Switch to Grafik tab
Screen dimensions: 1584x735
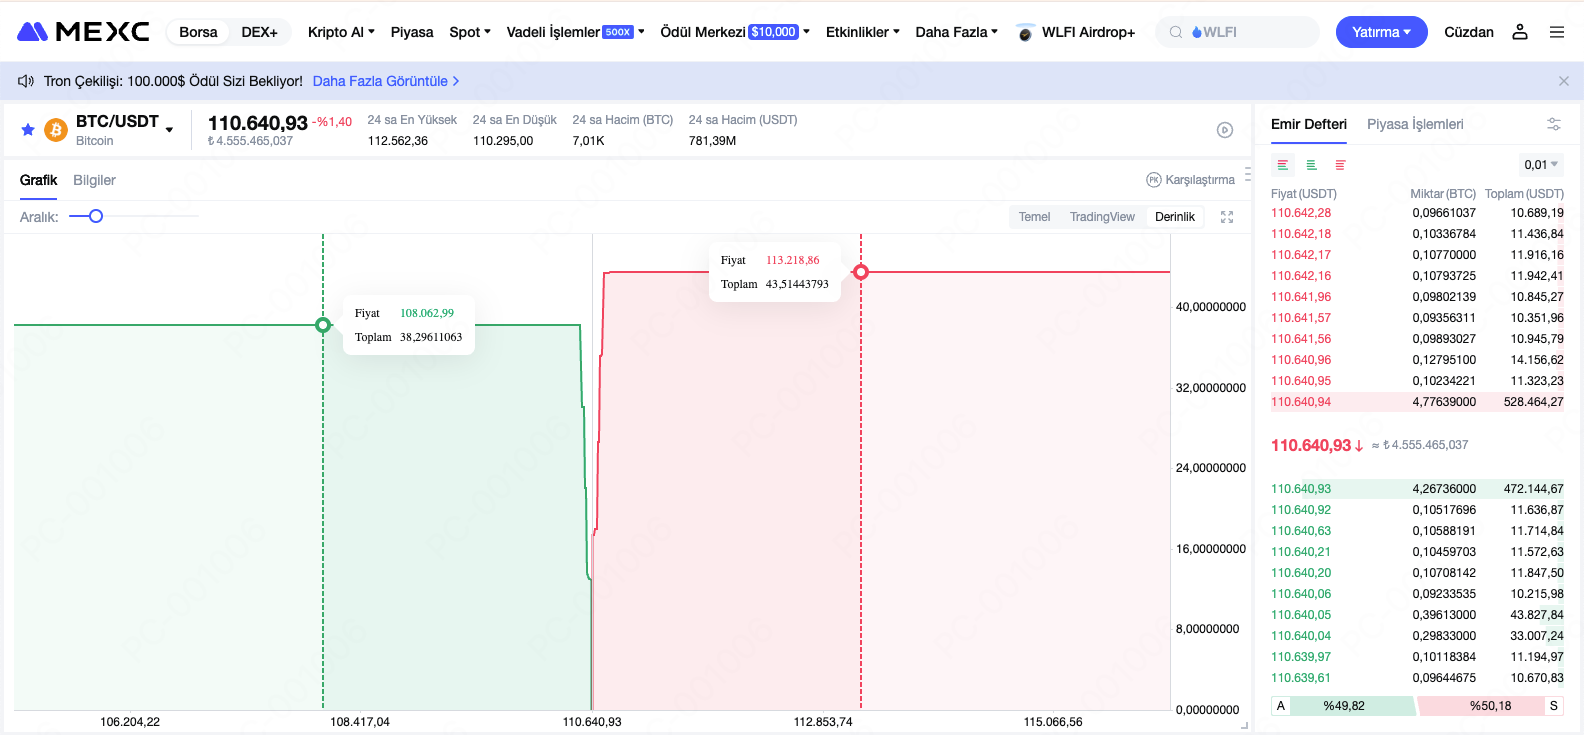click(x=39, y=180)
